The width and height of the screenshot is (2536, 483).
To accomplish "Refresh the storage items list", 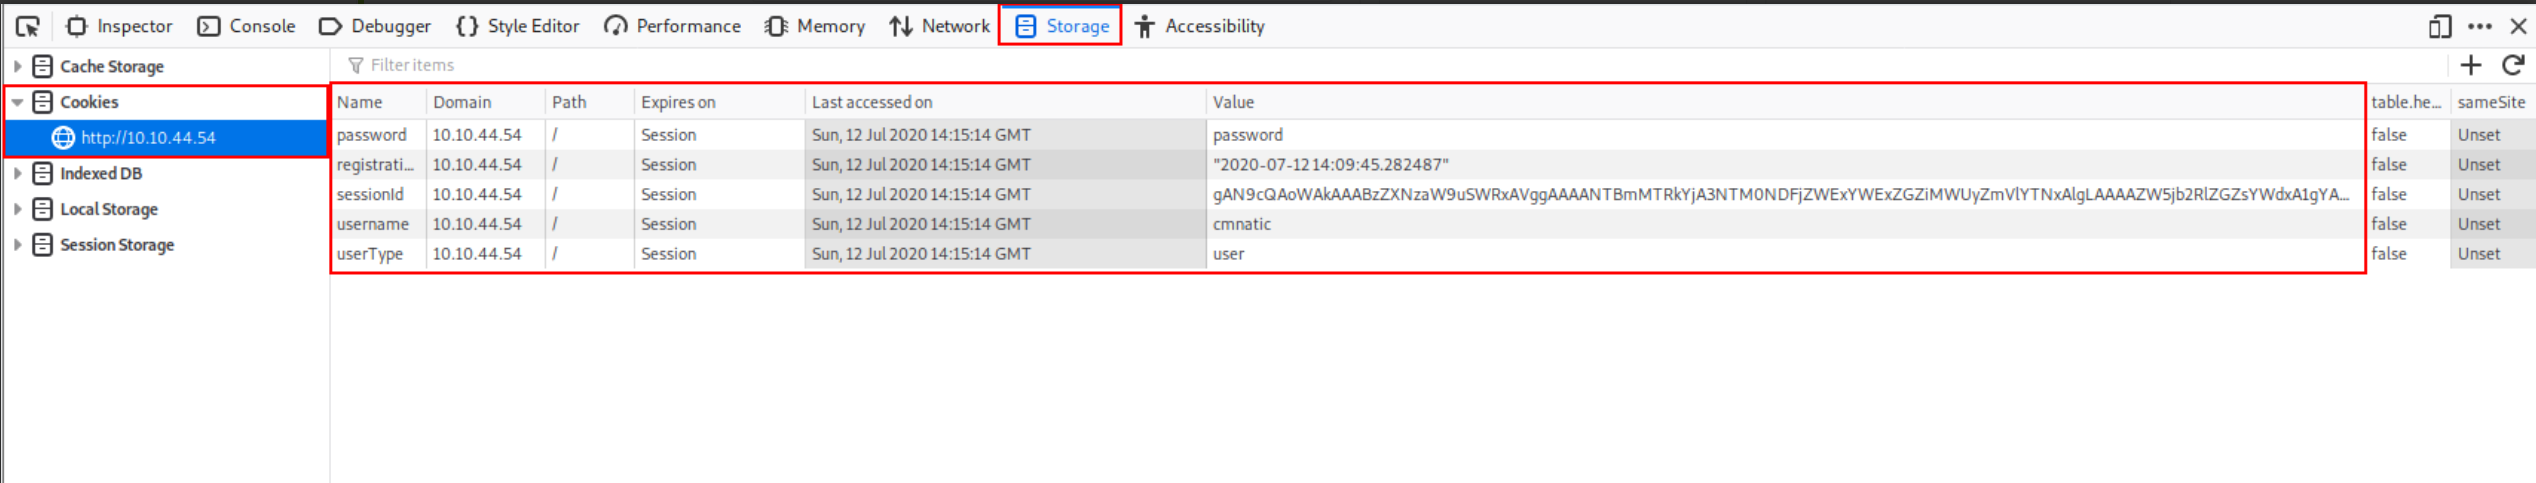I will (2512, 66).
